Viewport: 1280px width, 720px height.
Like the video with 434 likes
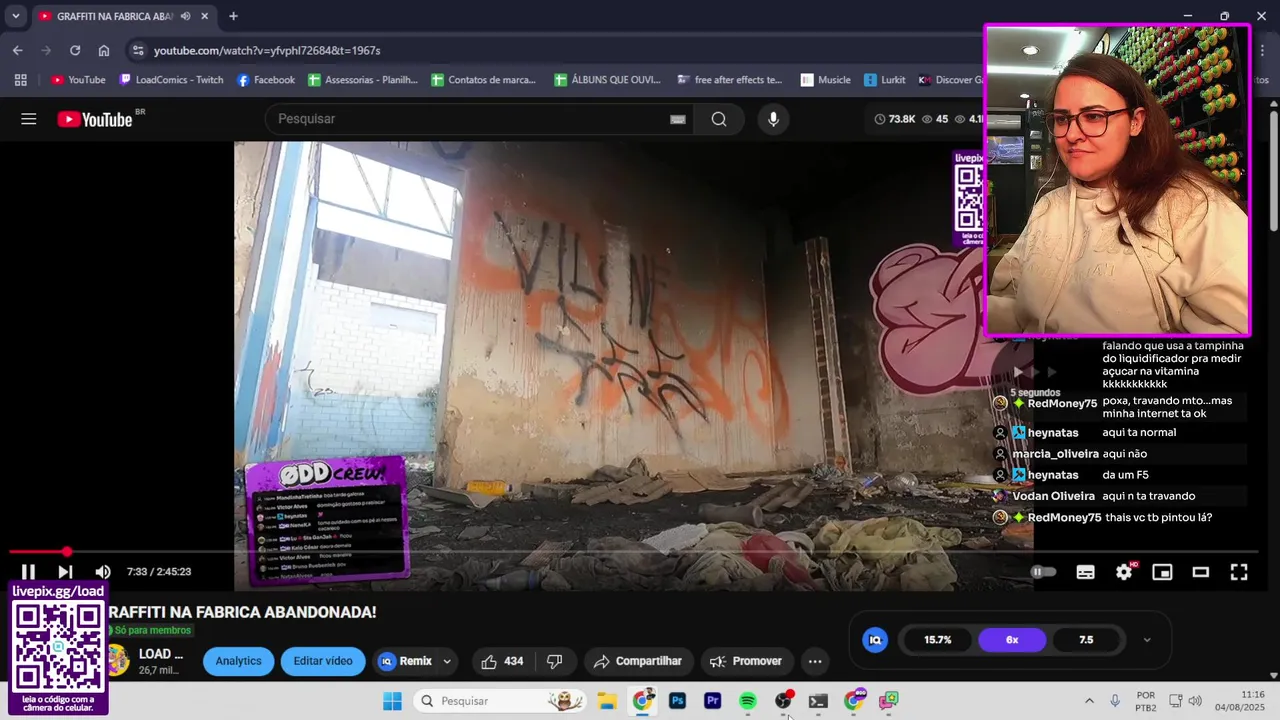point(502,661)
